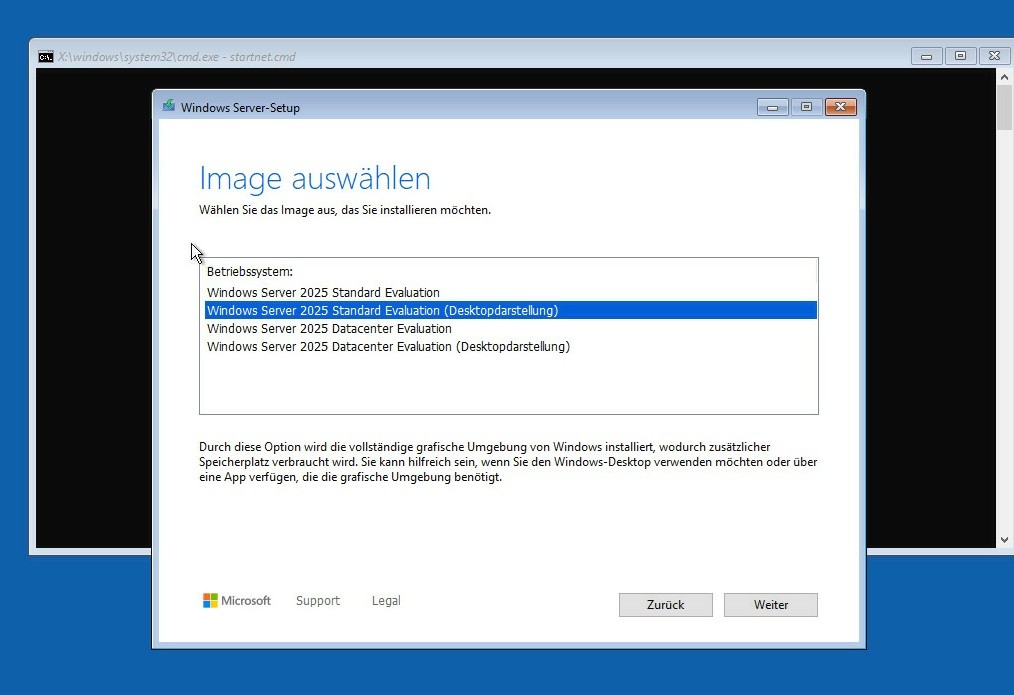Minimize the cmd.exe window
The image size is (1014, 695).
926,56
